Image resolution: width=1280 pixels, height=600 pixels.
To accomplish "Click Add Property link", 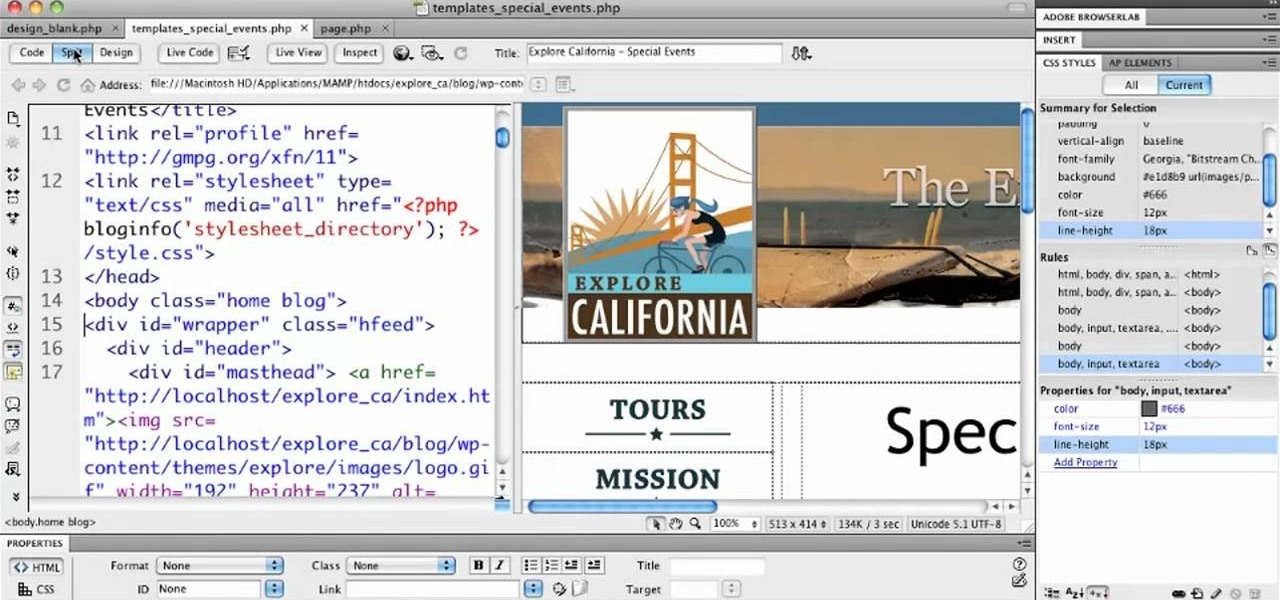I will pos(1085,463).
